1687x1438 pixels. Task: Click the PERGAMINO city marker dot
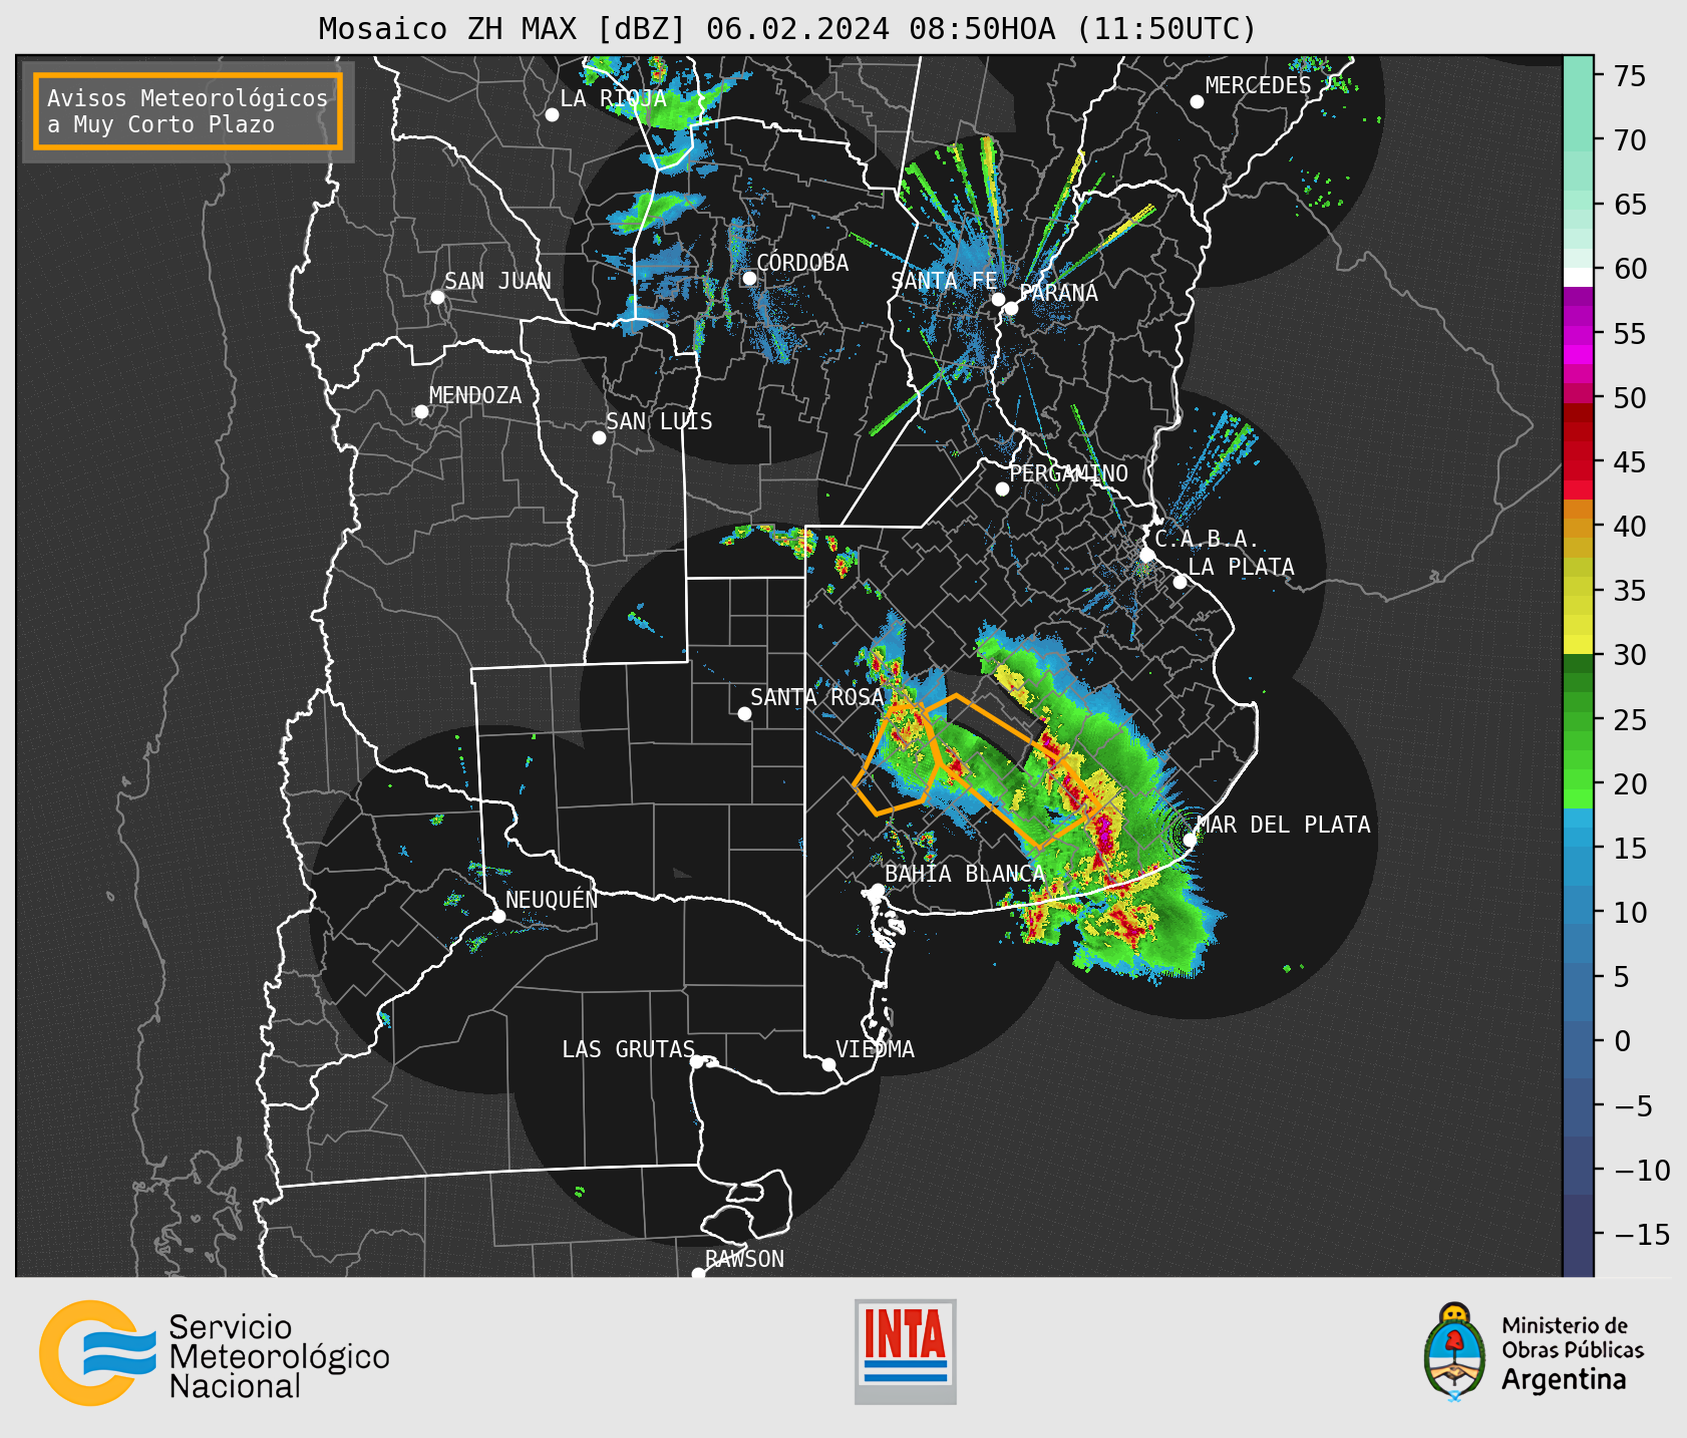click(1002, 489)
